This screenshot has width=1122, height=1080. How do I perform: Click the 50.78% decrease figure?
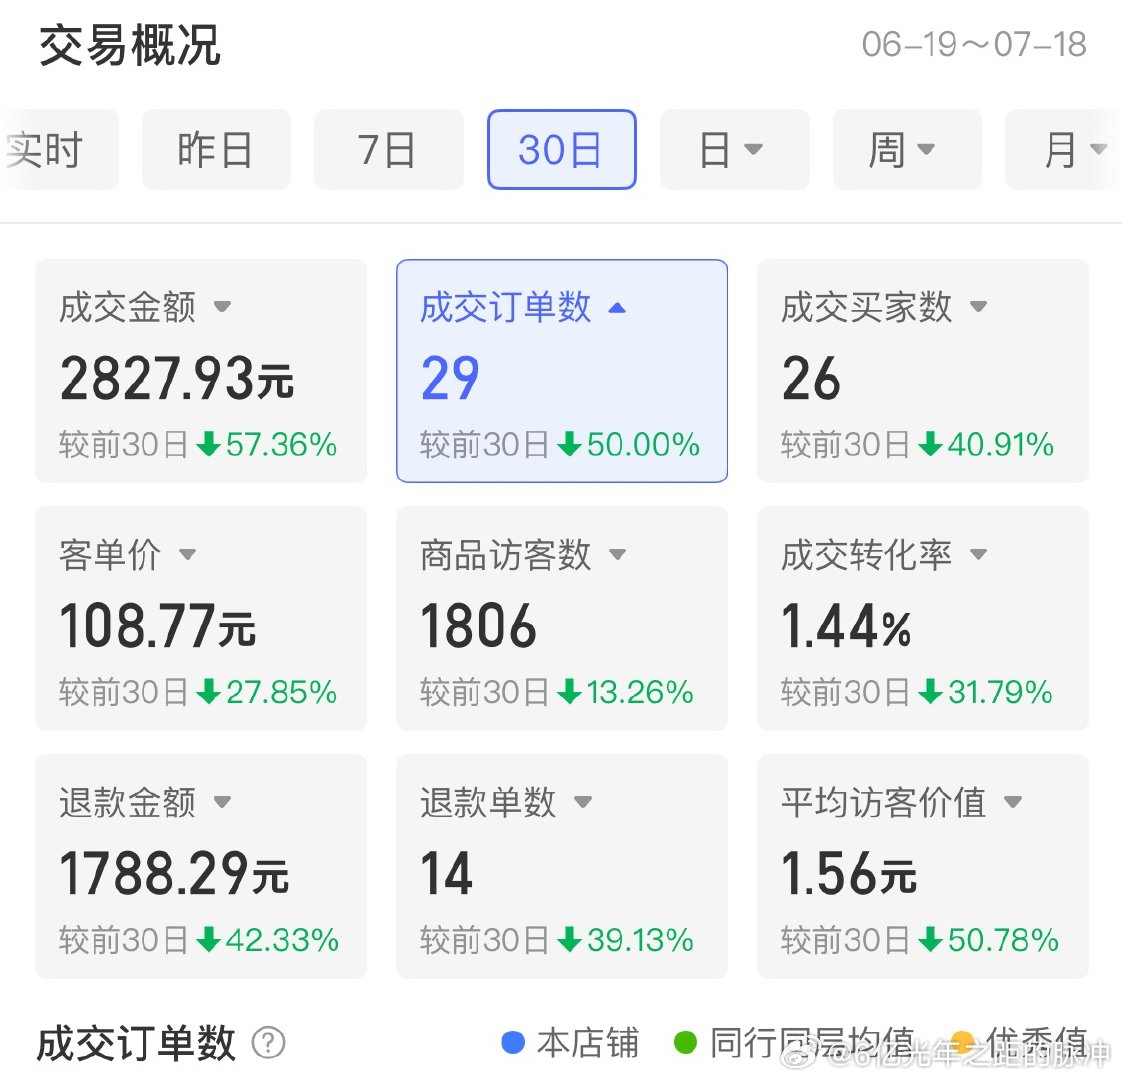[1003, 940]
